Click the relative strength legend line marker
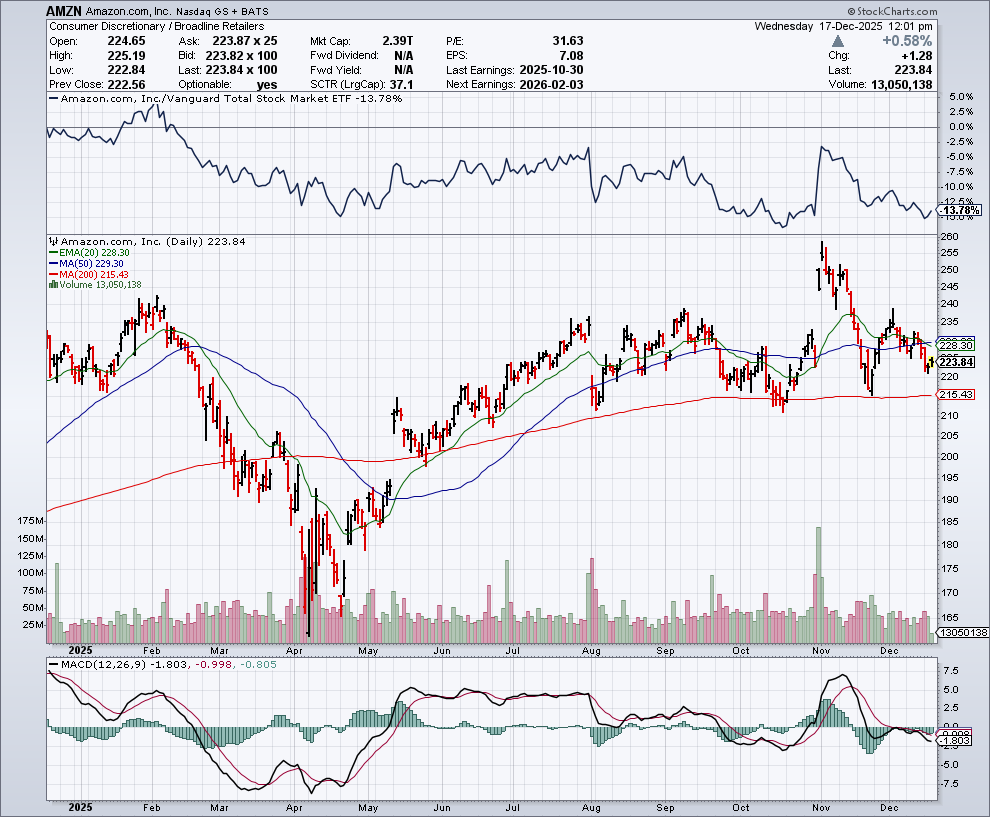 point(53,99)
